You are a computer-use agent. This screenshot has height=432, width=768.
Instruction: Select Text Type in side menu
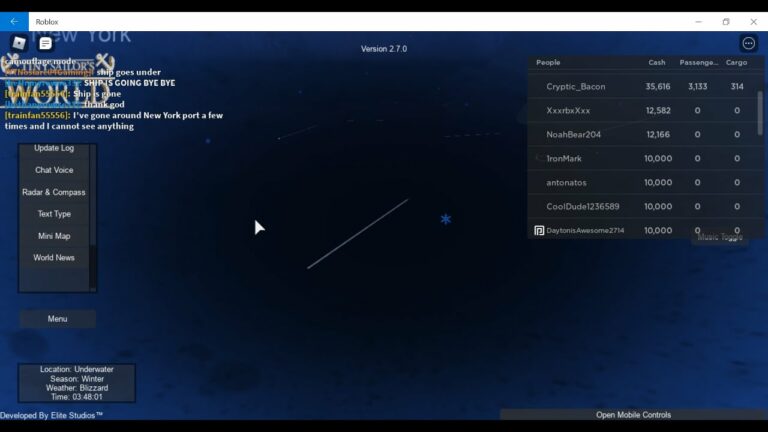tap(54, 214)
